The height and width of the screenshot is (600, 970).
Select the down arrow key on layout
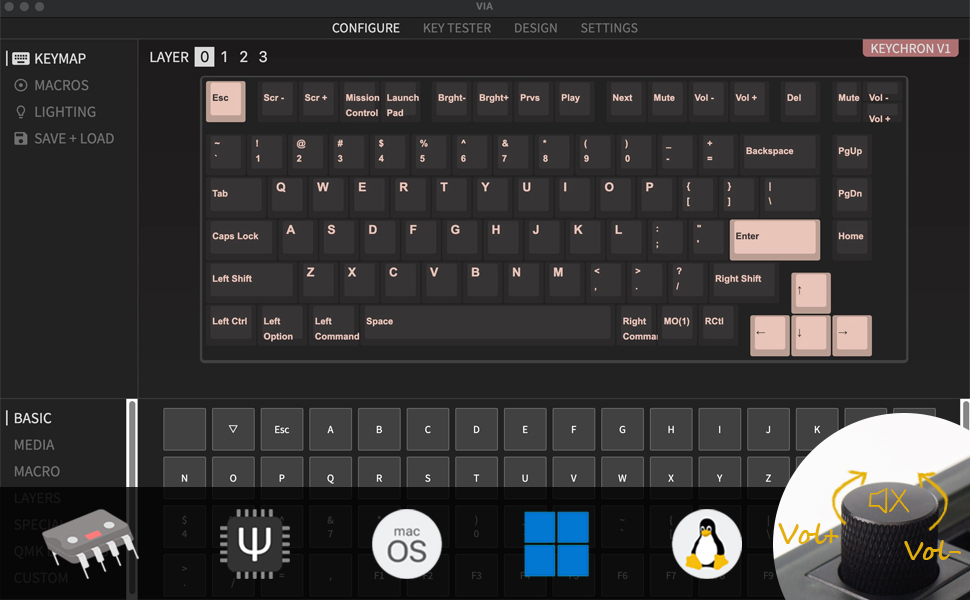coord(811,336)
